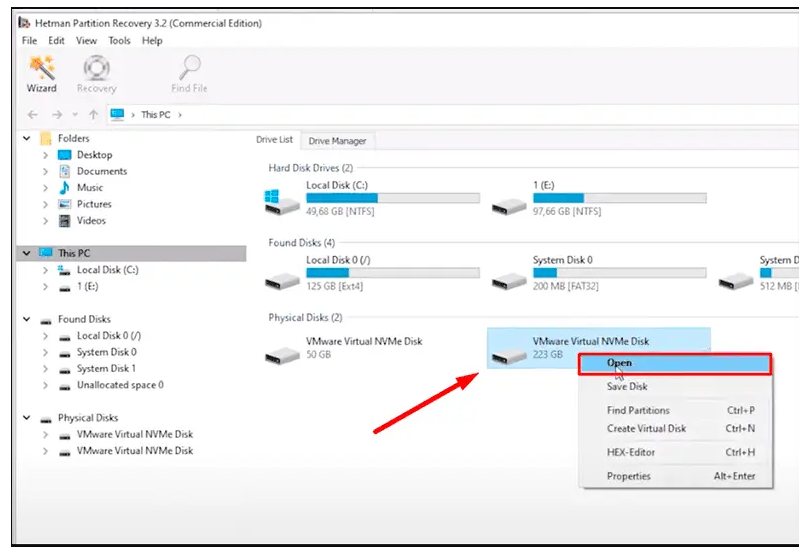Click the Documents icon in tree
The image size is (807, 553).
click(x=64, y=171)
